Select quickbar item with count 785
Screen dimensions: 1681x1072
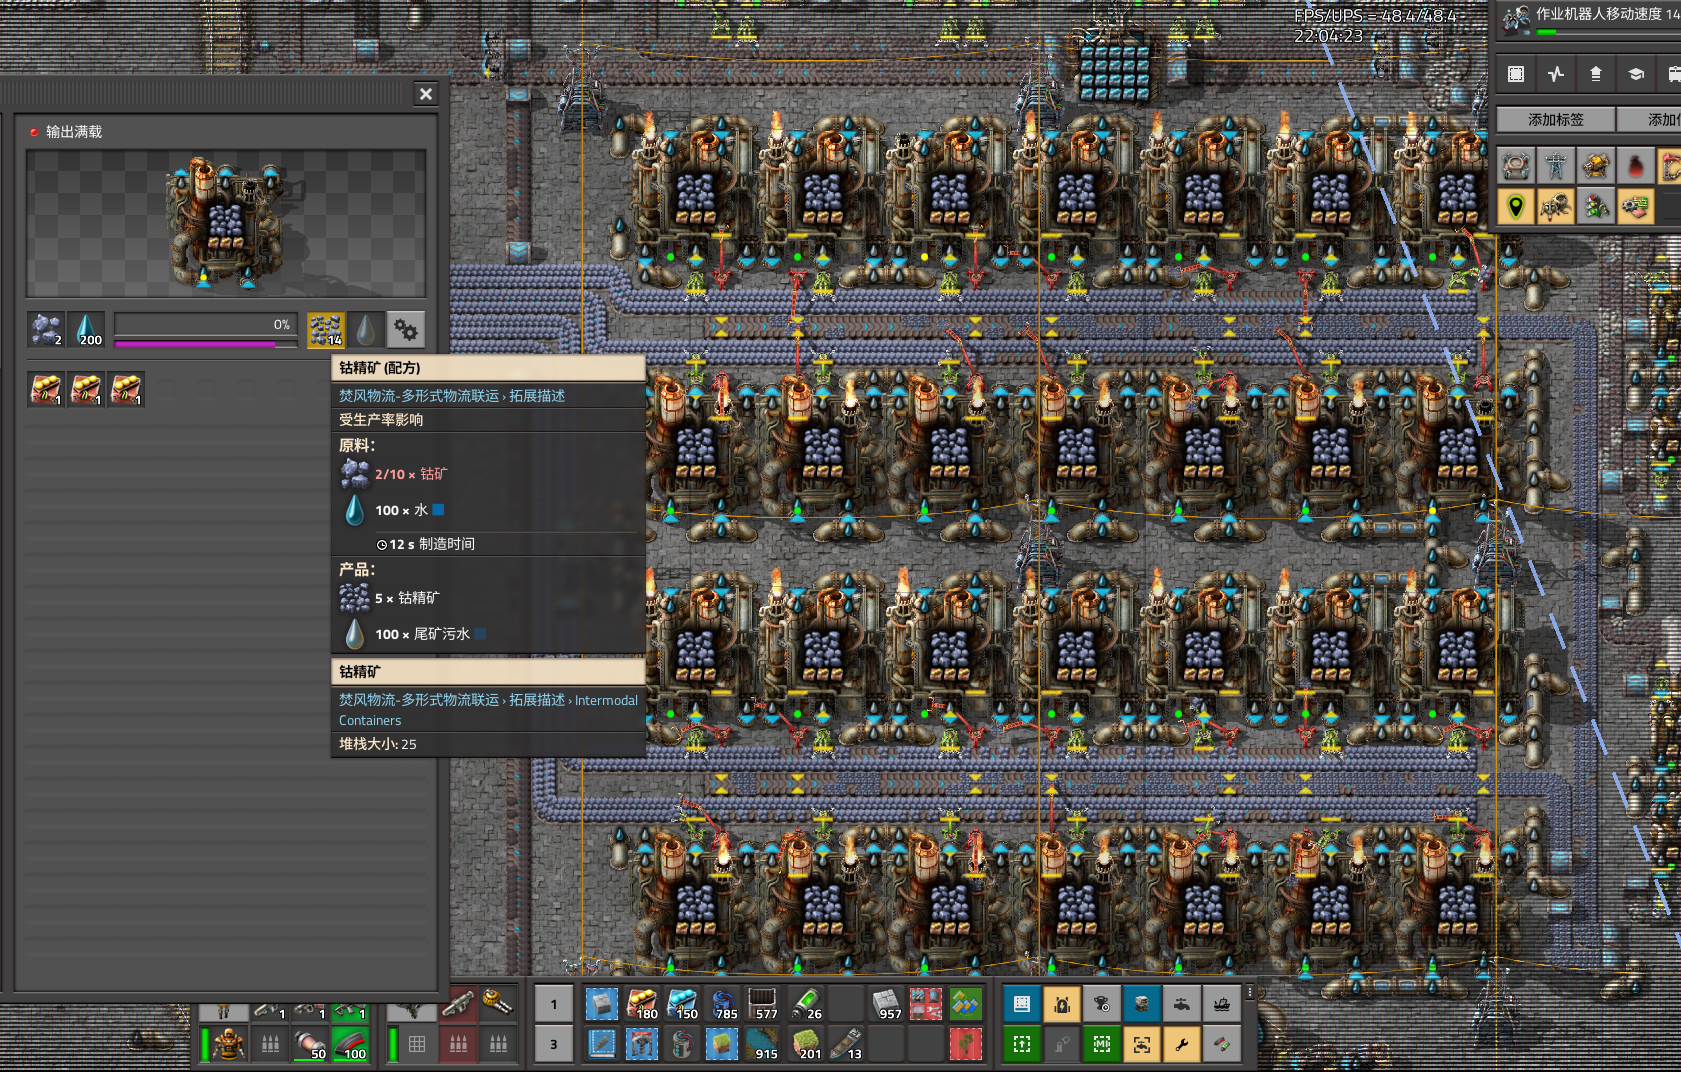[x=722, y=1004]
